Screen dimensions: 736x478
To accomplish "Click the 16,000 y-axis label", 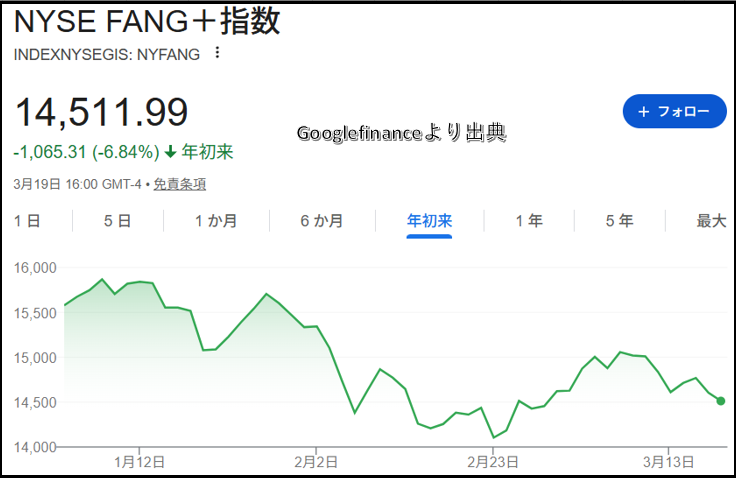I will pos(35,268).
